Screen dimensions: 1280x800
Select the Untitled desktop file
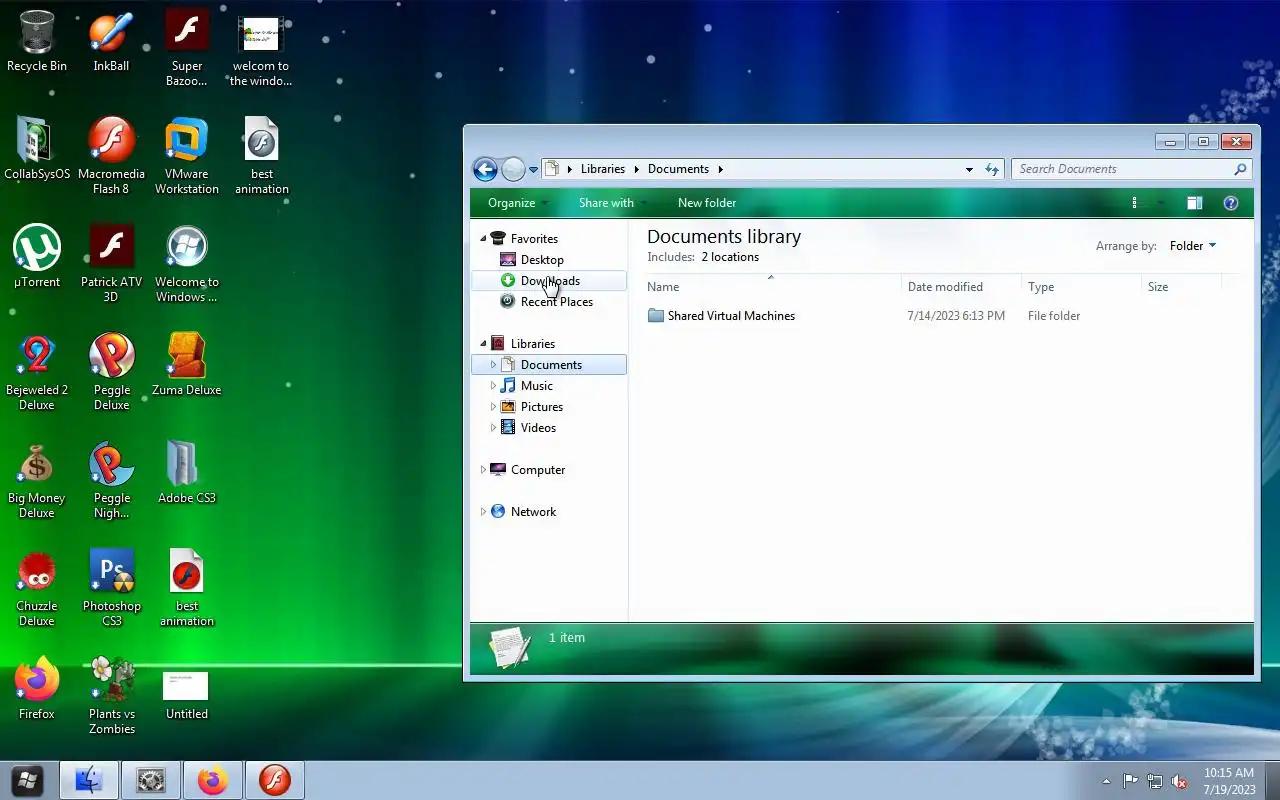[x=187, y=695]
